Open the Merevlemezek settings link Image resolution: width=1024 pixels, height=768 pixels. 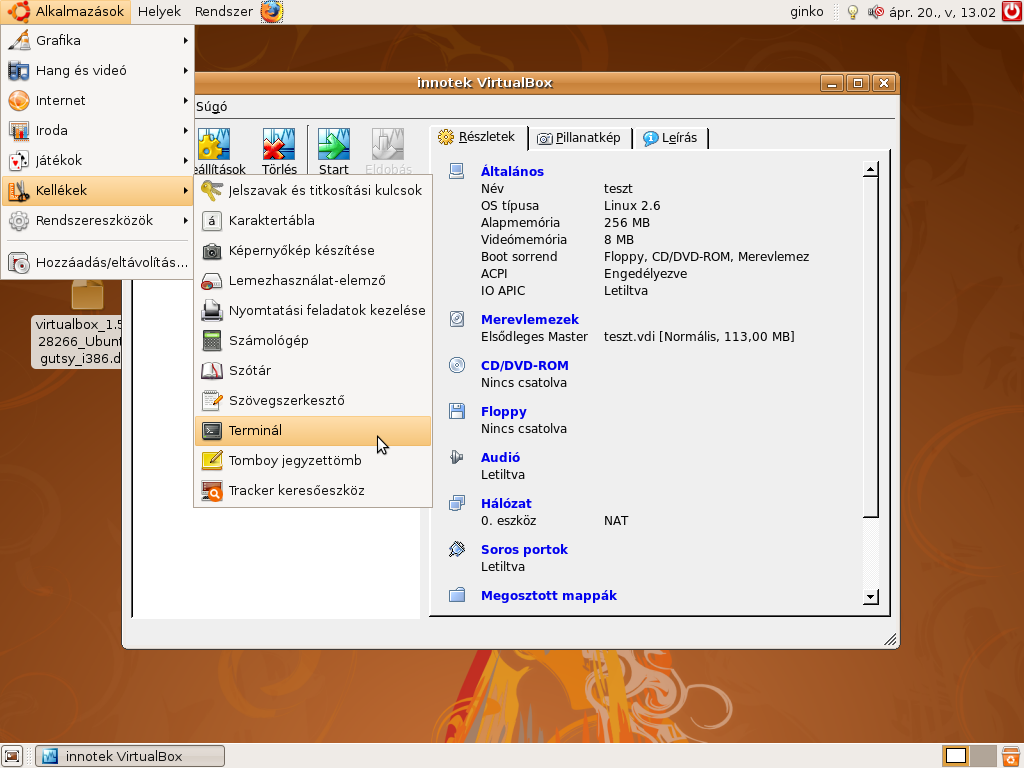[530, 319]
